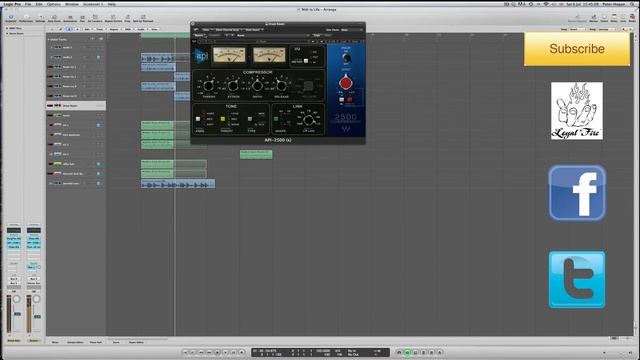Click the green Cycle button in transport
Screen dimensions: 640x360
click(407, 352)
